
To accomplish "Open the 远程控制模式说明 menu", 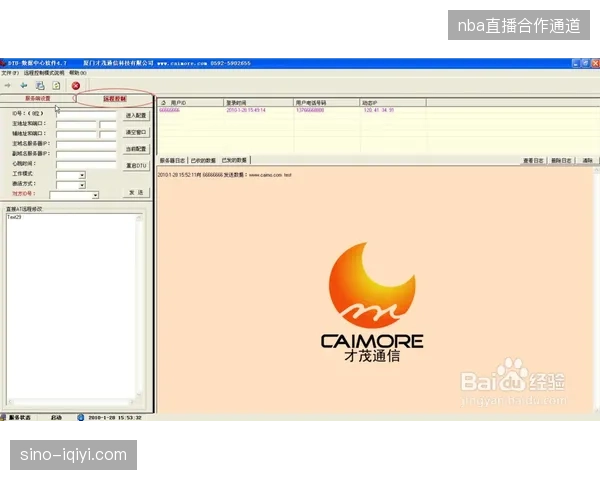I will 44,73.
